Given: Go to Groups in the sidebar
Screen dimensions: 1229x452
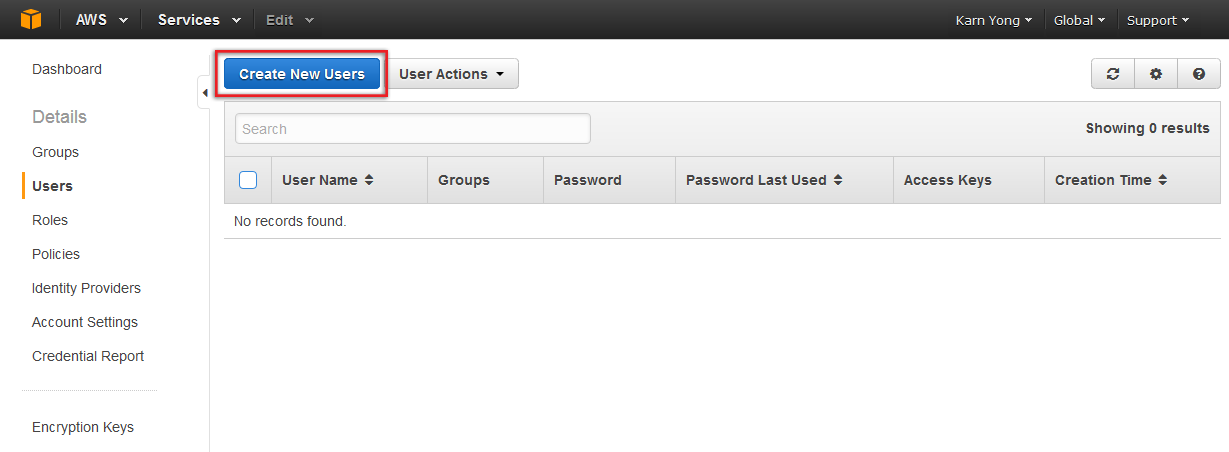Looking at the screenshot, I should pos(55,152).
